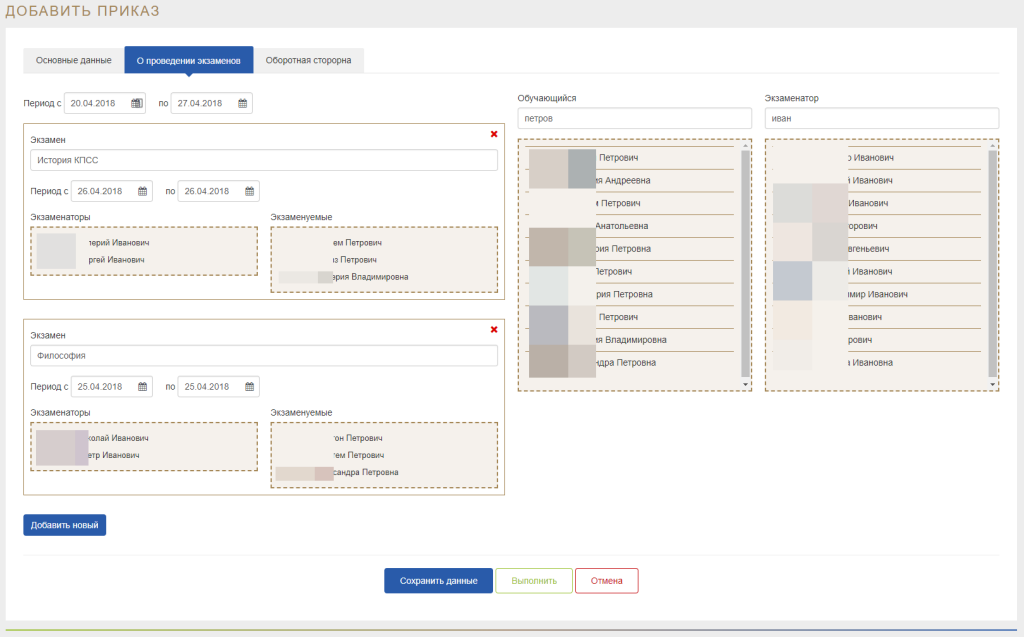Click Добавить новый button
The width and height of the screenshot is (1024, 637).
pyautogui.click(x=64, y=525)
